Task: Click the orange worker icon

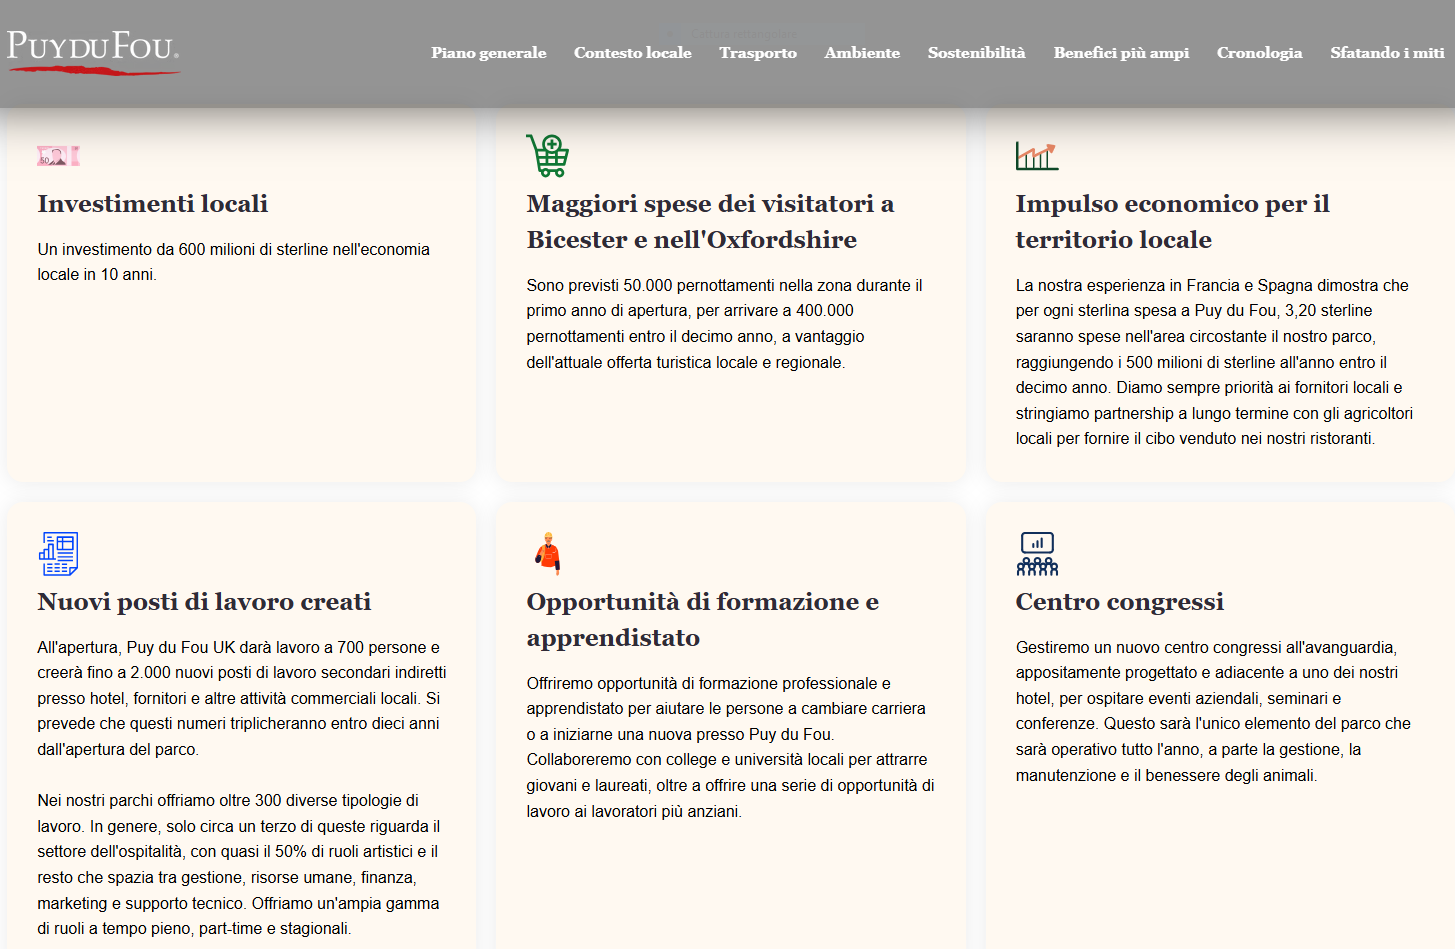Action: 547,553
